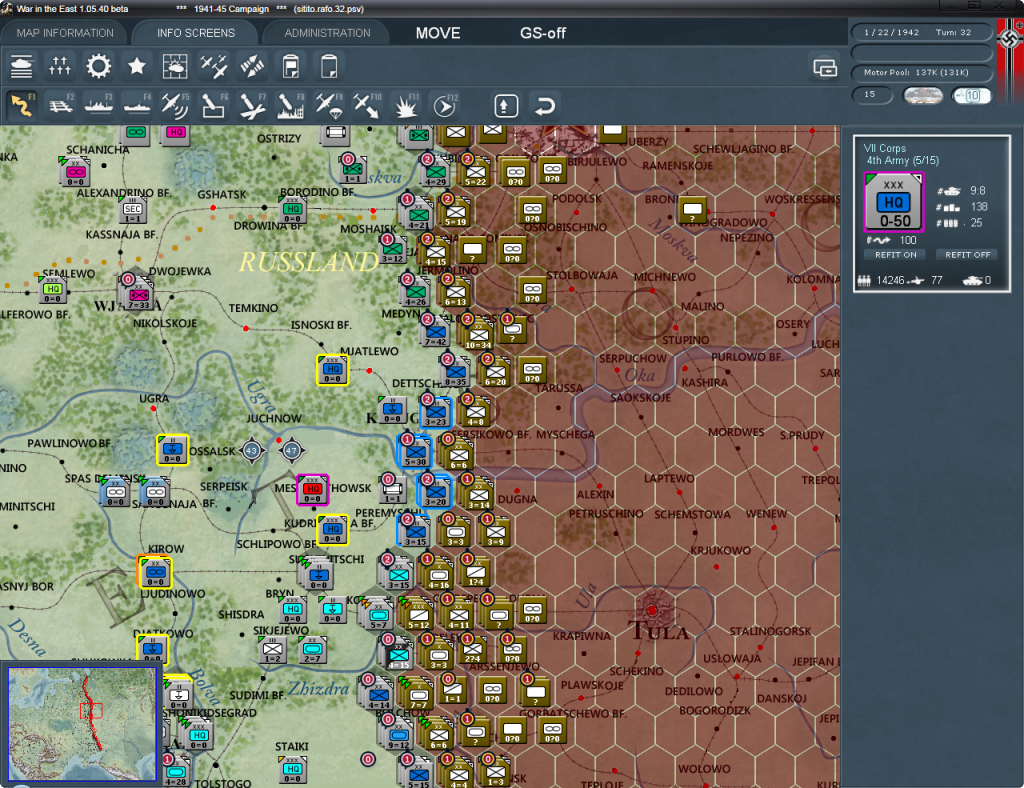Select the F9 air transport mode icon
The height and width of the screenshot is (788, 1024).
click(329, 105)
